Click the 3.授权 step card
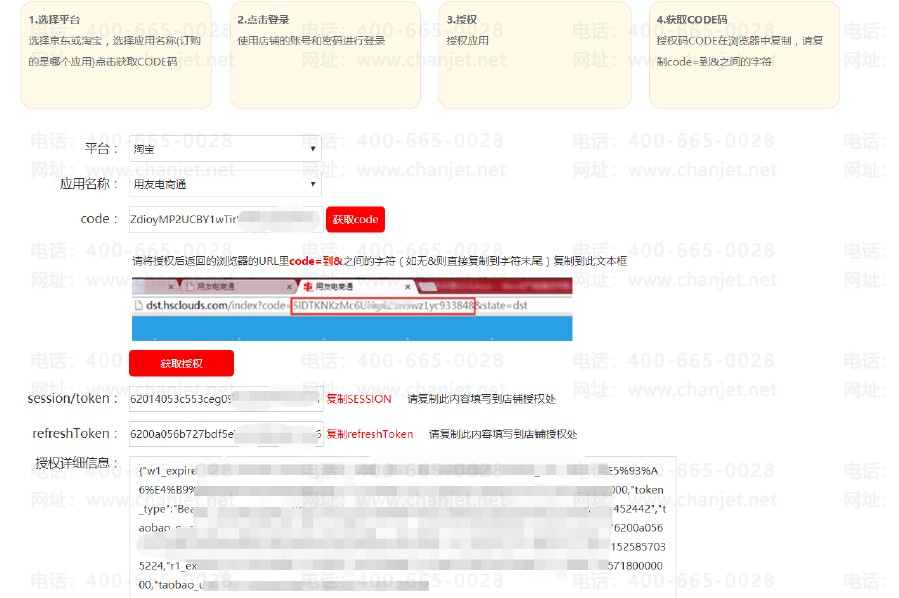This screenshot has height=598, width=899. click(534, 54)
